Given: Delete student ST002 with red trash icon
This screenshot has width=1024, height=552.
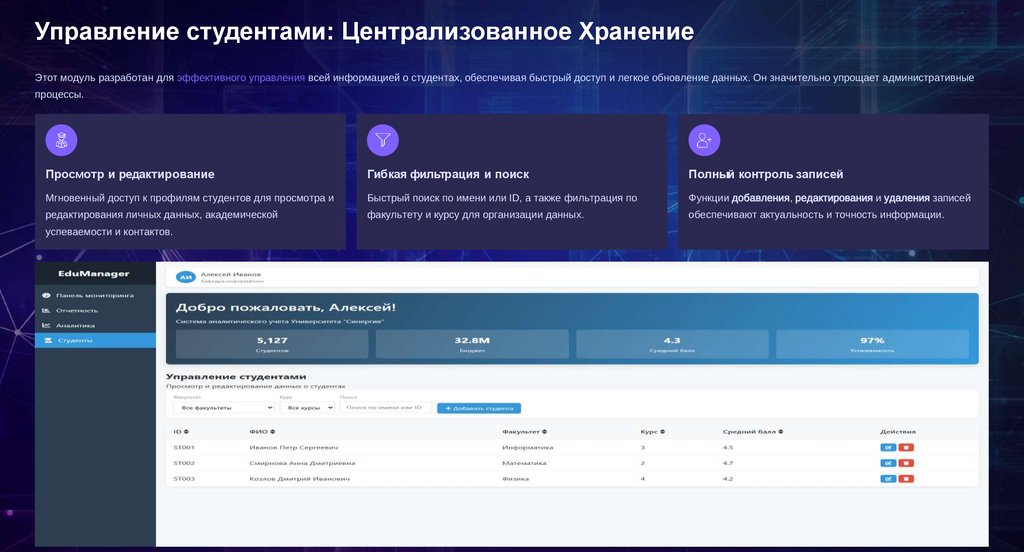Looking at the screenshot, I should tap(906, 463).
